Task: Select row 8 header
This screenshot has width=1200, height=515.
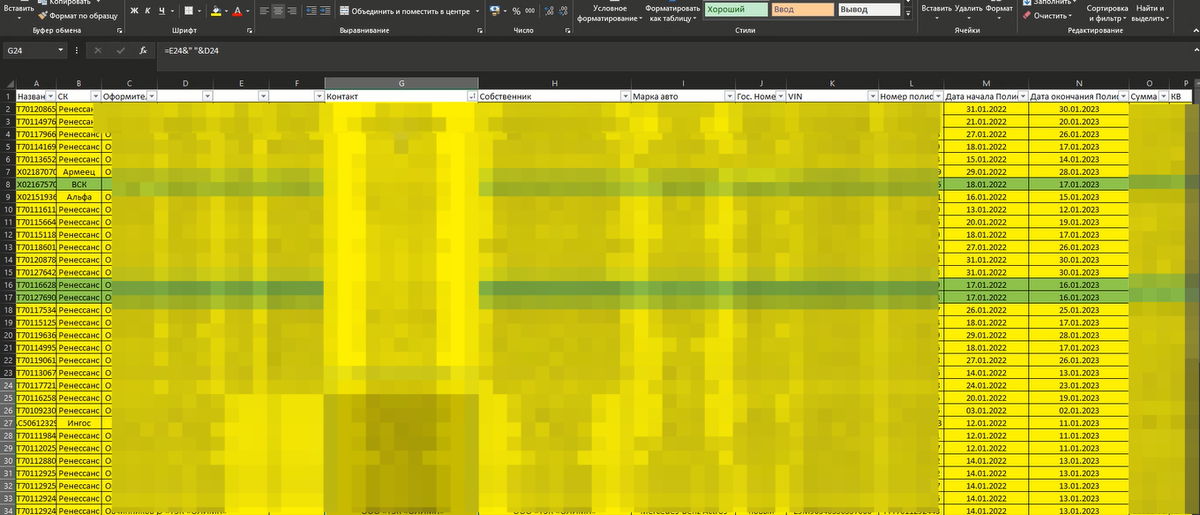Action: (x=8, y=185)
